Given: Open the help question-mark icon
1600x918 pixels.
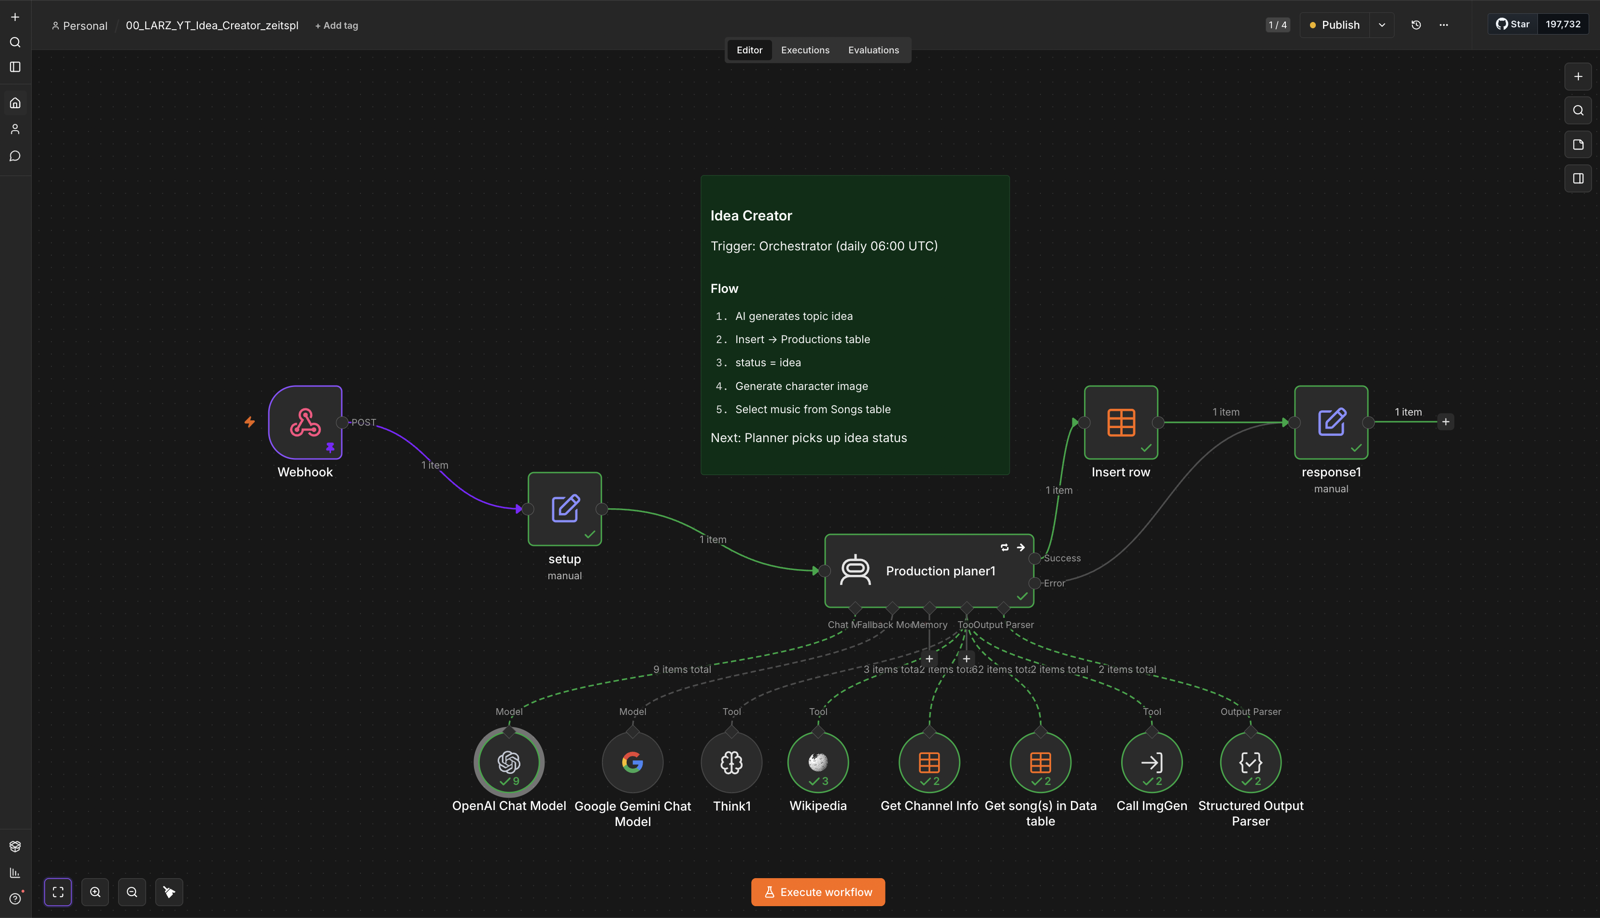Looking at the screenshot, I should [15, 899].
